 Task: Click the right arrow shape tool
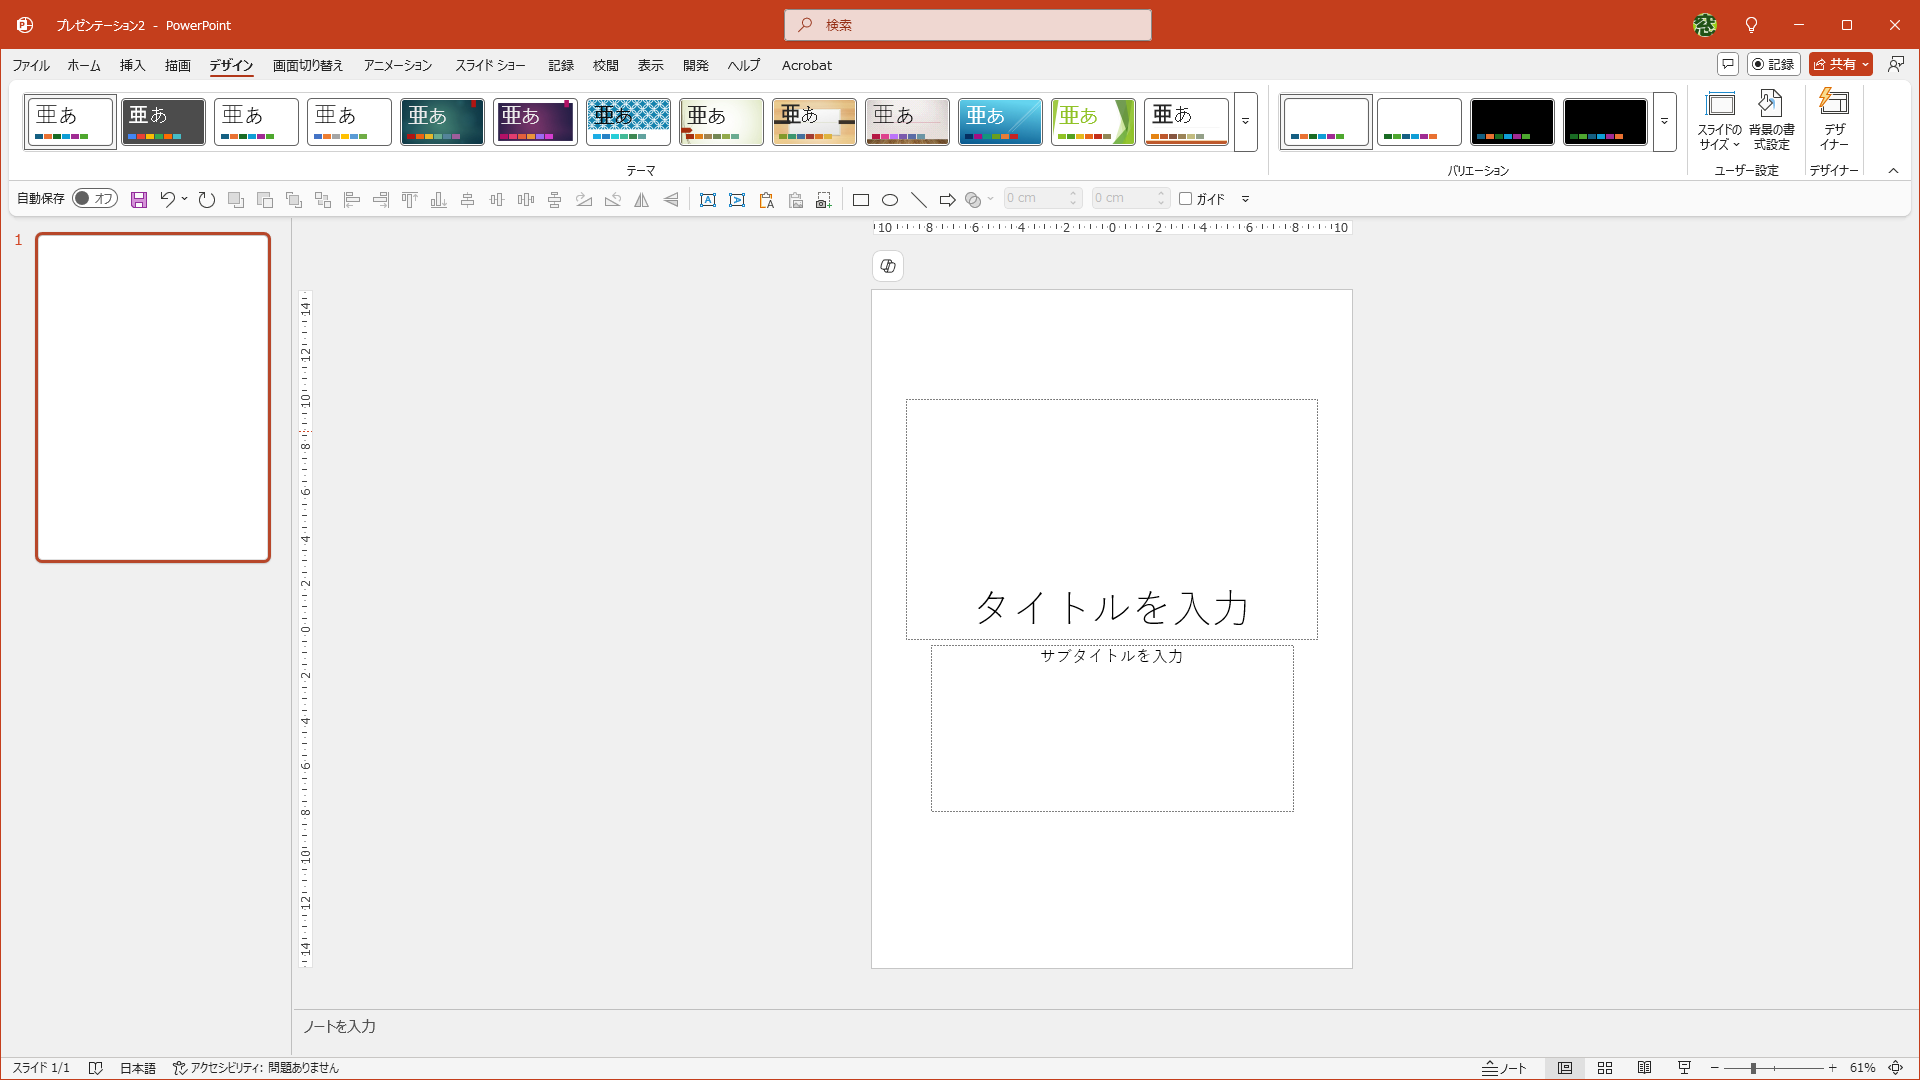pos(947,200)
